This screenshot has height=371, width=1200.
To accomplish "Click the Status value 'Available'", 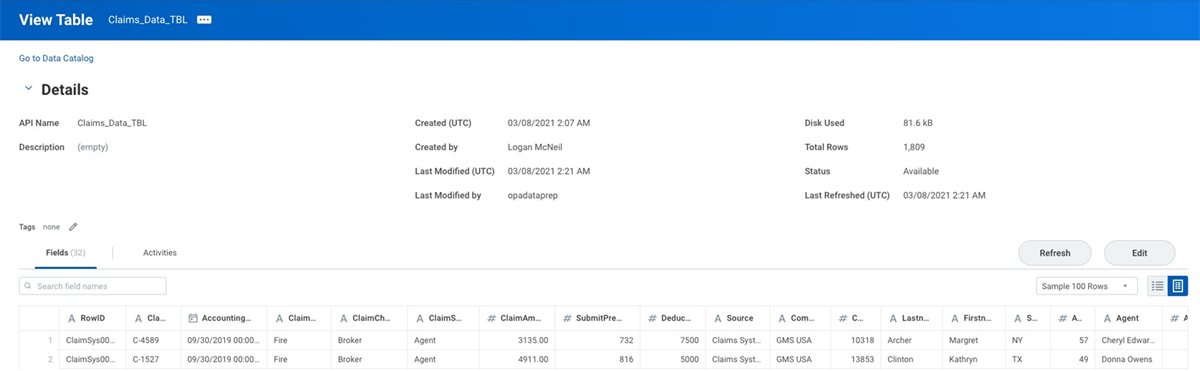I will click(921, 171).
